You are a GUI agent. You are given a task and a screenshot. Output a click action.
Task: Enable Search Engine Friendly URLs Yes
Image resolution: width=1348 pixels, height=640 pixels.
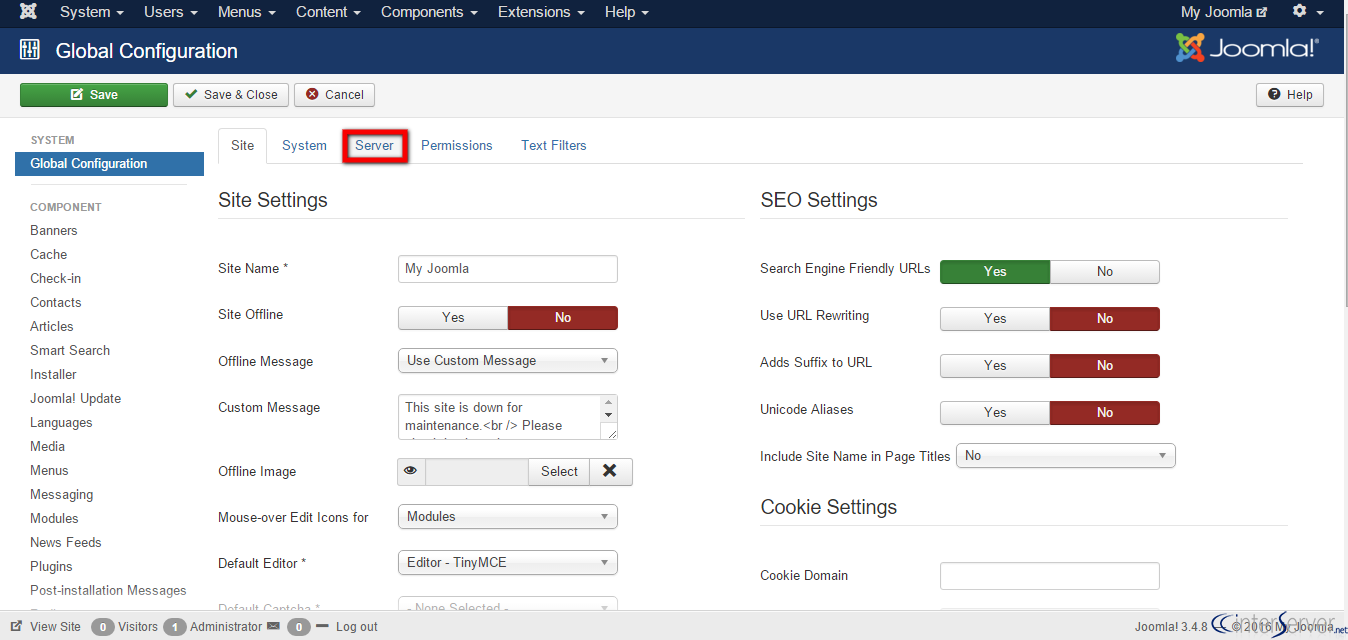pos(995,272)
